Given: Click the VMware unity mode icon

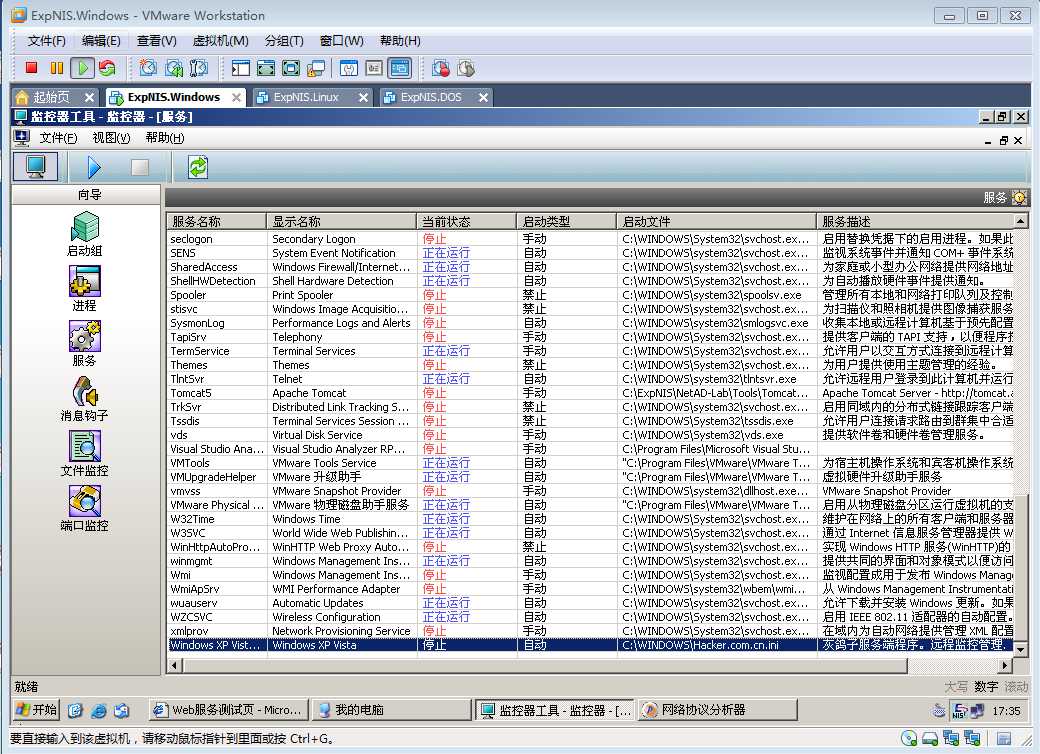Looking at the screenshot, I should [x=316, y=68].
